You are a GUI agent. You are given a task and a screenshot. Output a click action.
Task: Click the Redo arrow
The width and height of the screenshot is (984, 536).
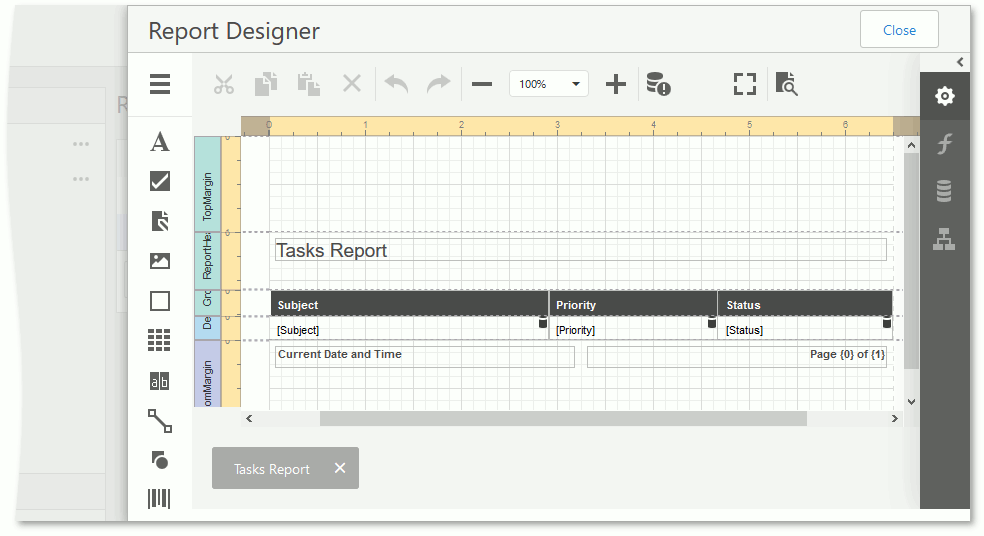coord(439,84)
